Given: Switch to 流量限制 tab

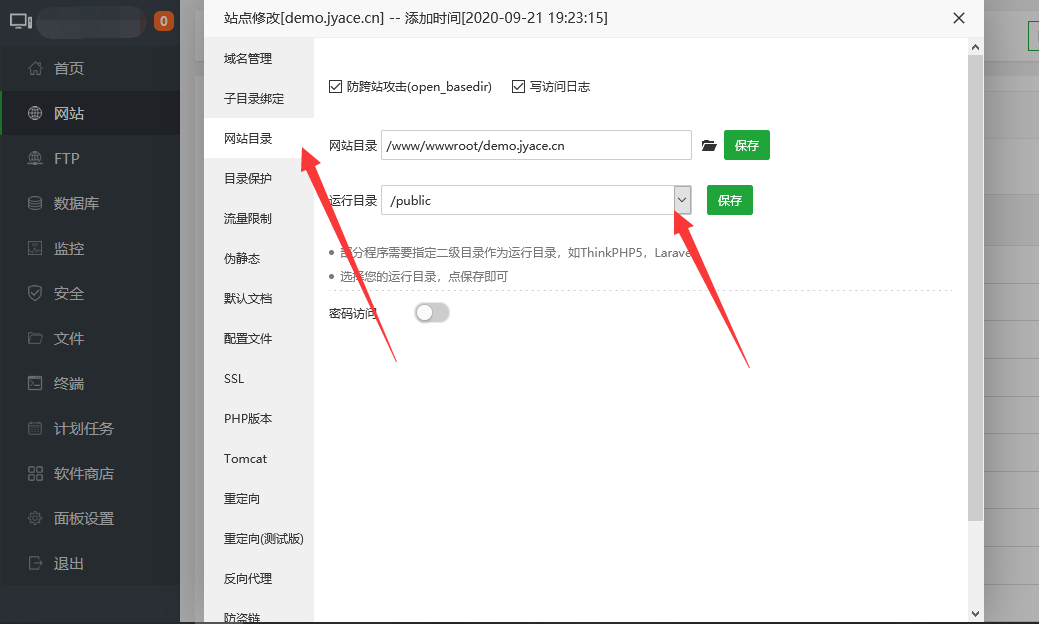Looking at the screenshot, I should (x=259, y=218).
